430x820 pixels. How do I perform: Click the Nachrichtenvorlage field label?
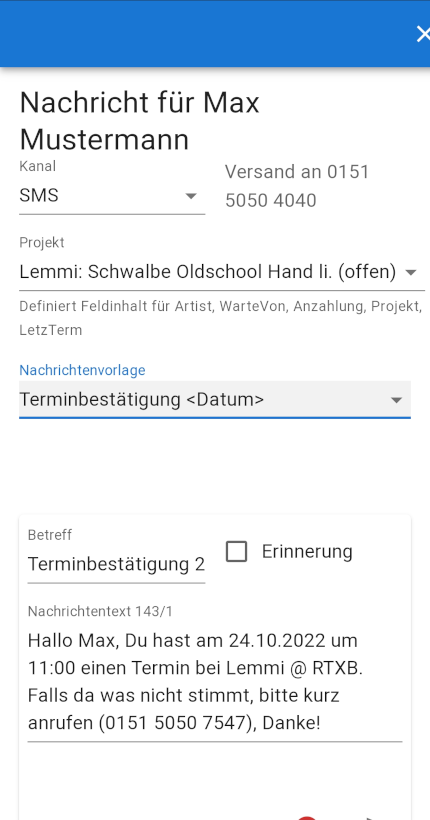[x=82, y=370]
